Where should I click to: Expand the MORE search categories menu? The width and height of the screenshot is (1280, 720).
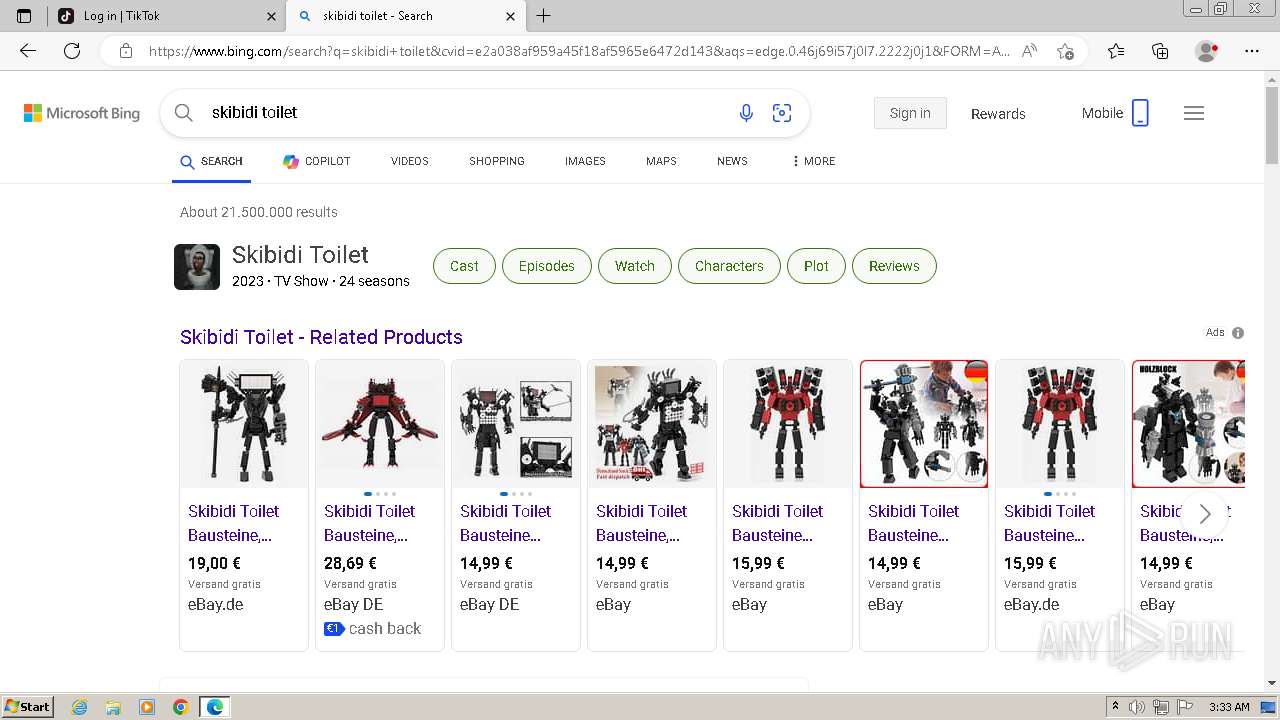point(813,161)
